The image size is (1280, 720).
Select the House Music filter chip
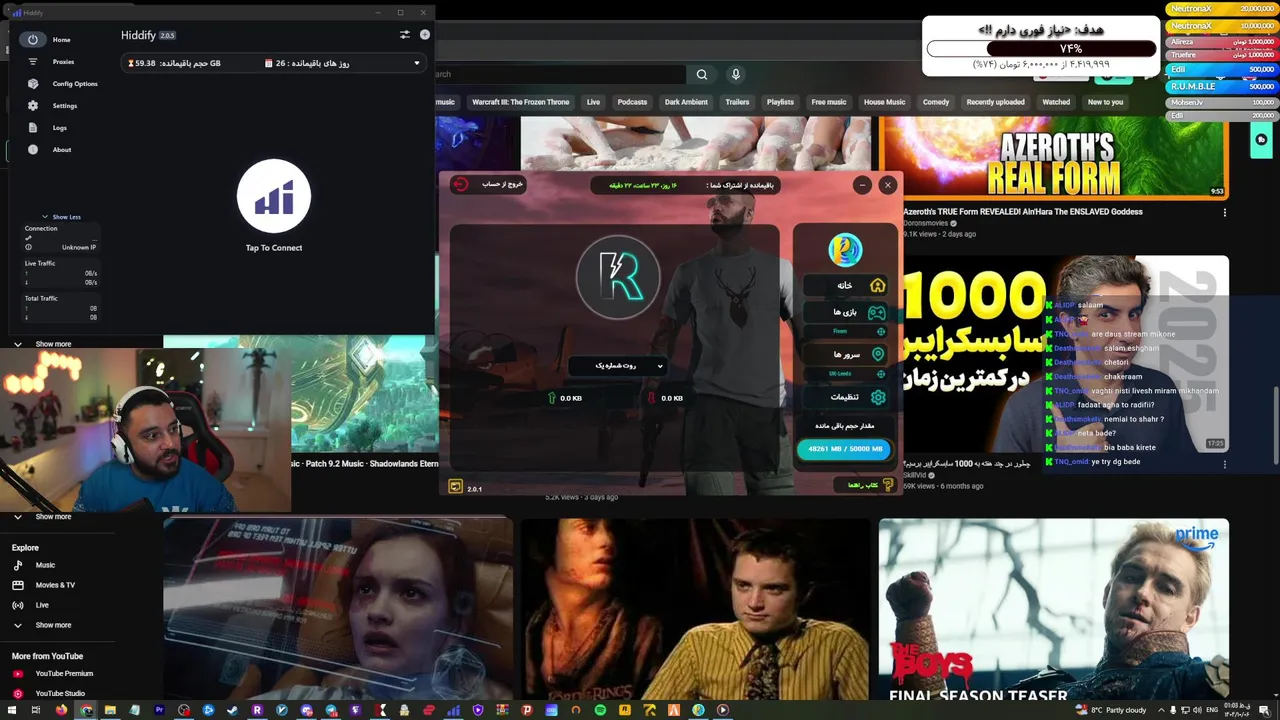[x=884, y=102]
